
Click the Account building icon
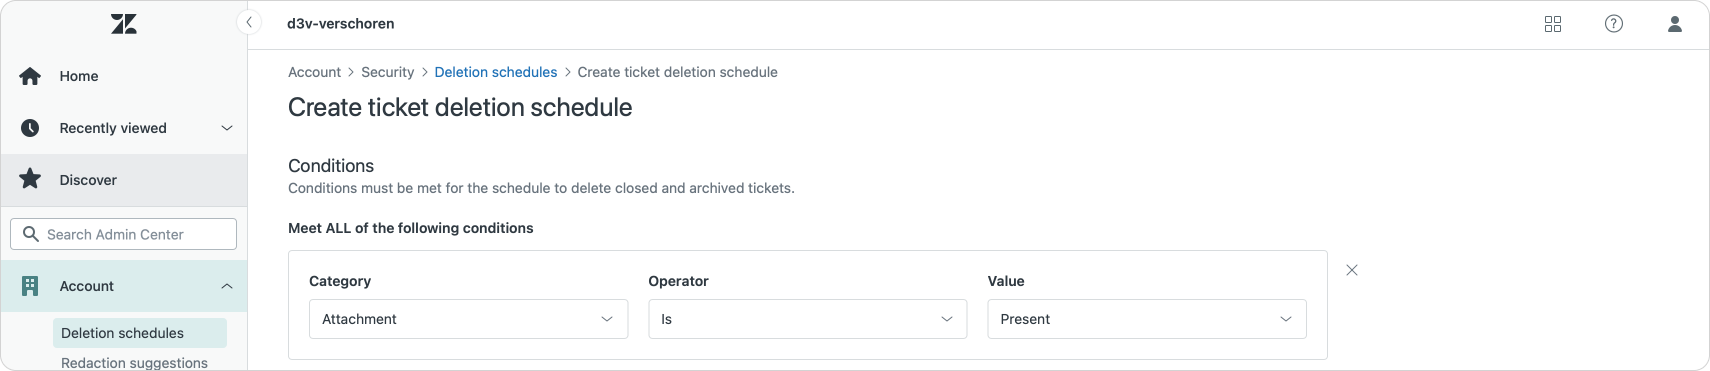click(30, 286)
